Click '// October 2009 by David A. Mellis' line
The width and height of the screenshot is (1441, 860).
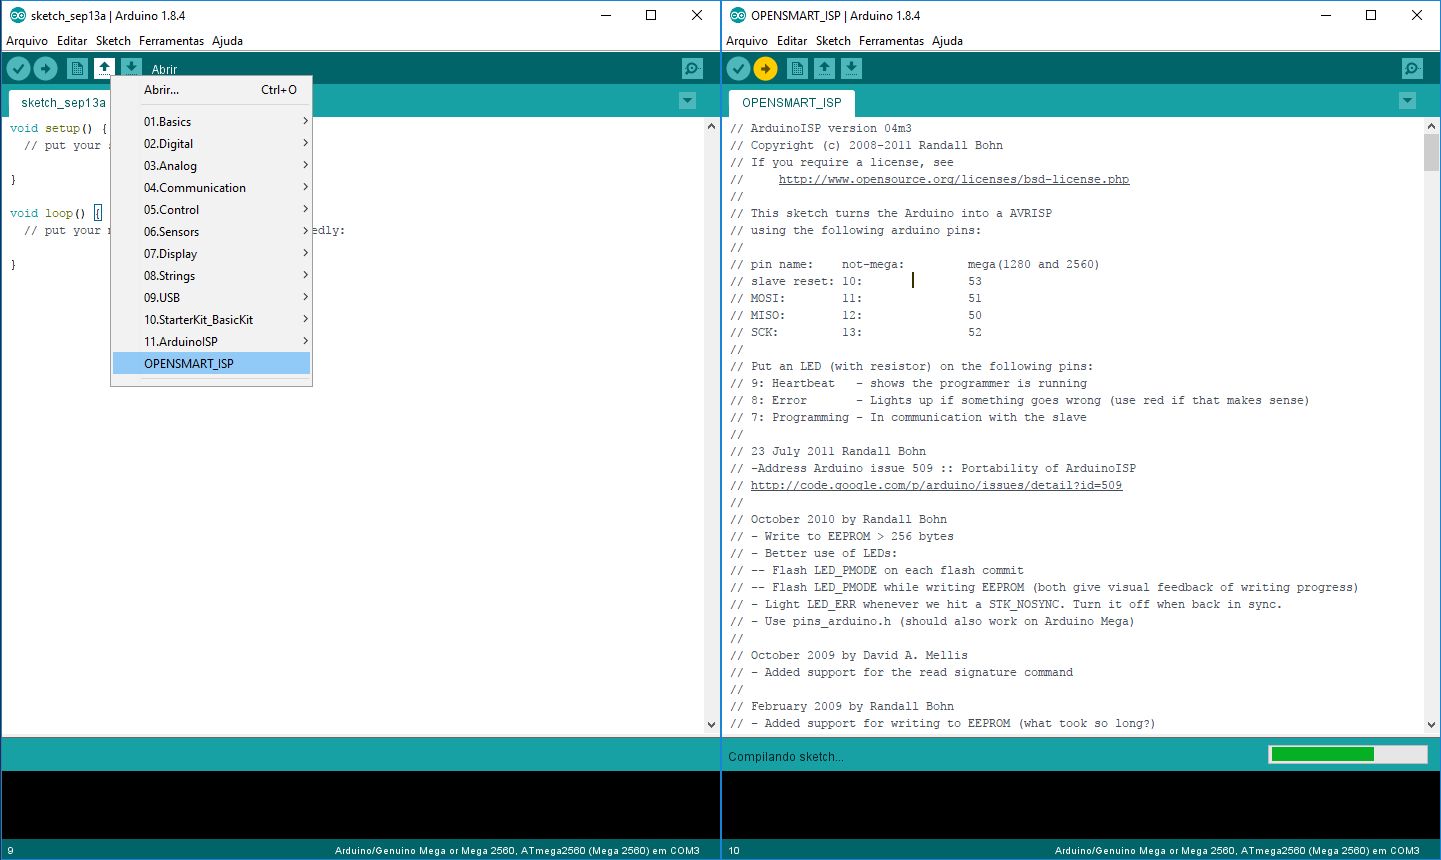tap(849, 656)
